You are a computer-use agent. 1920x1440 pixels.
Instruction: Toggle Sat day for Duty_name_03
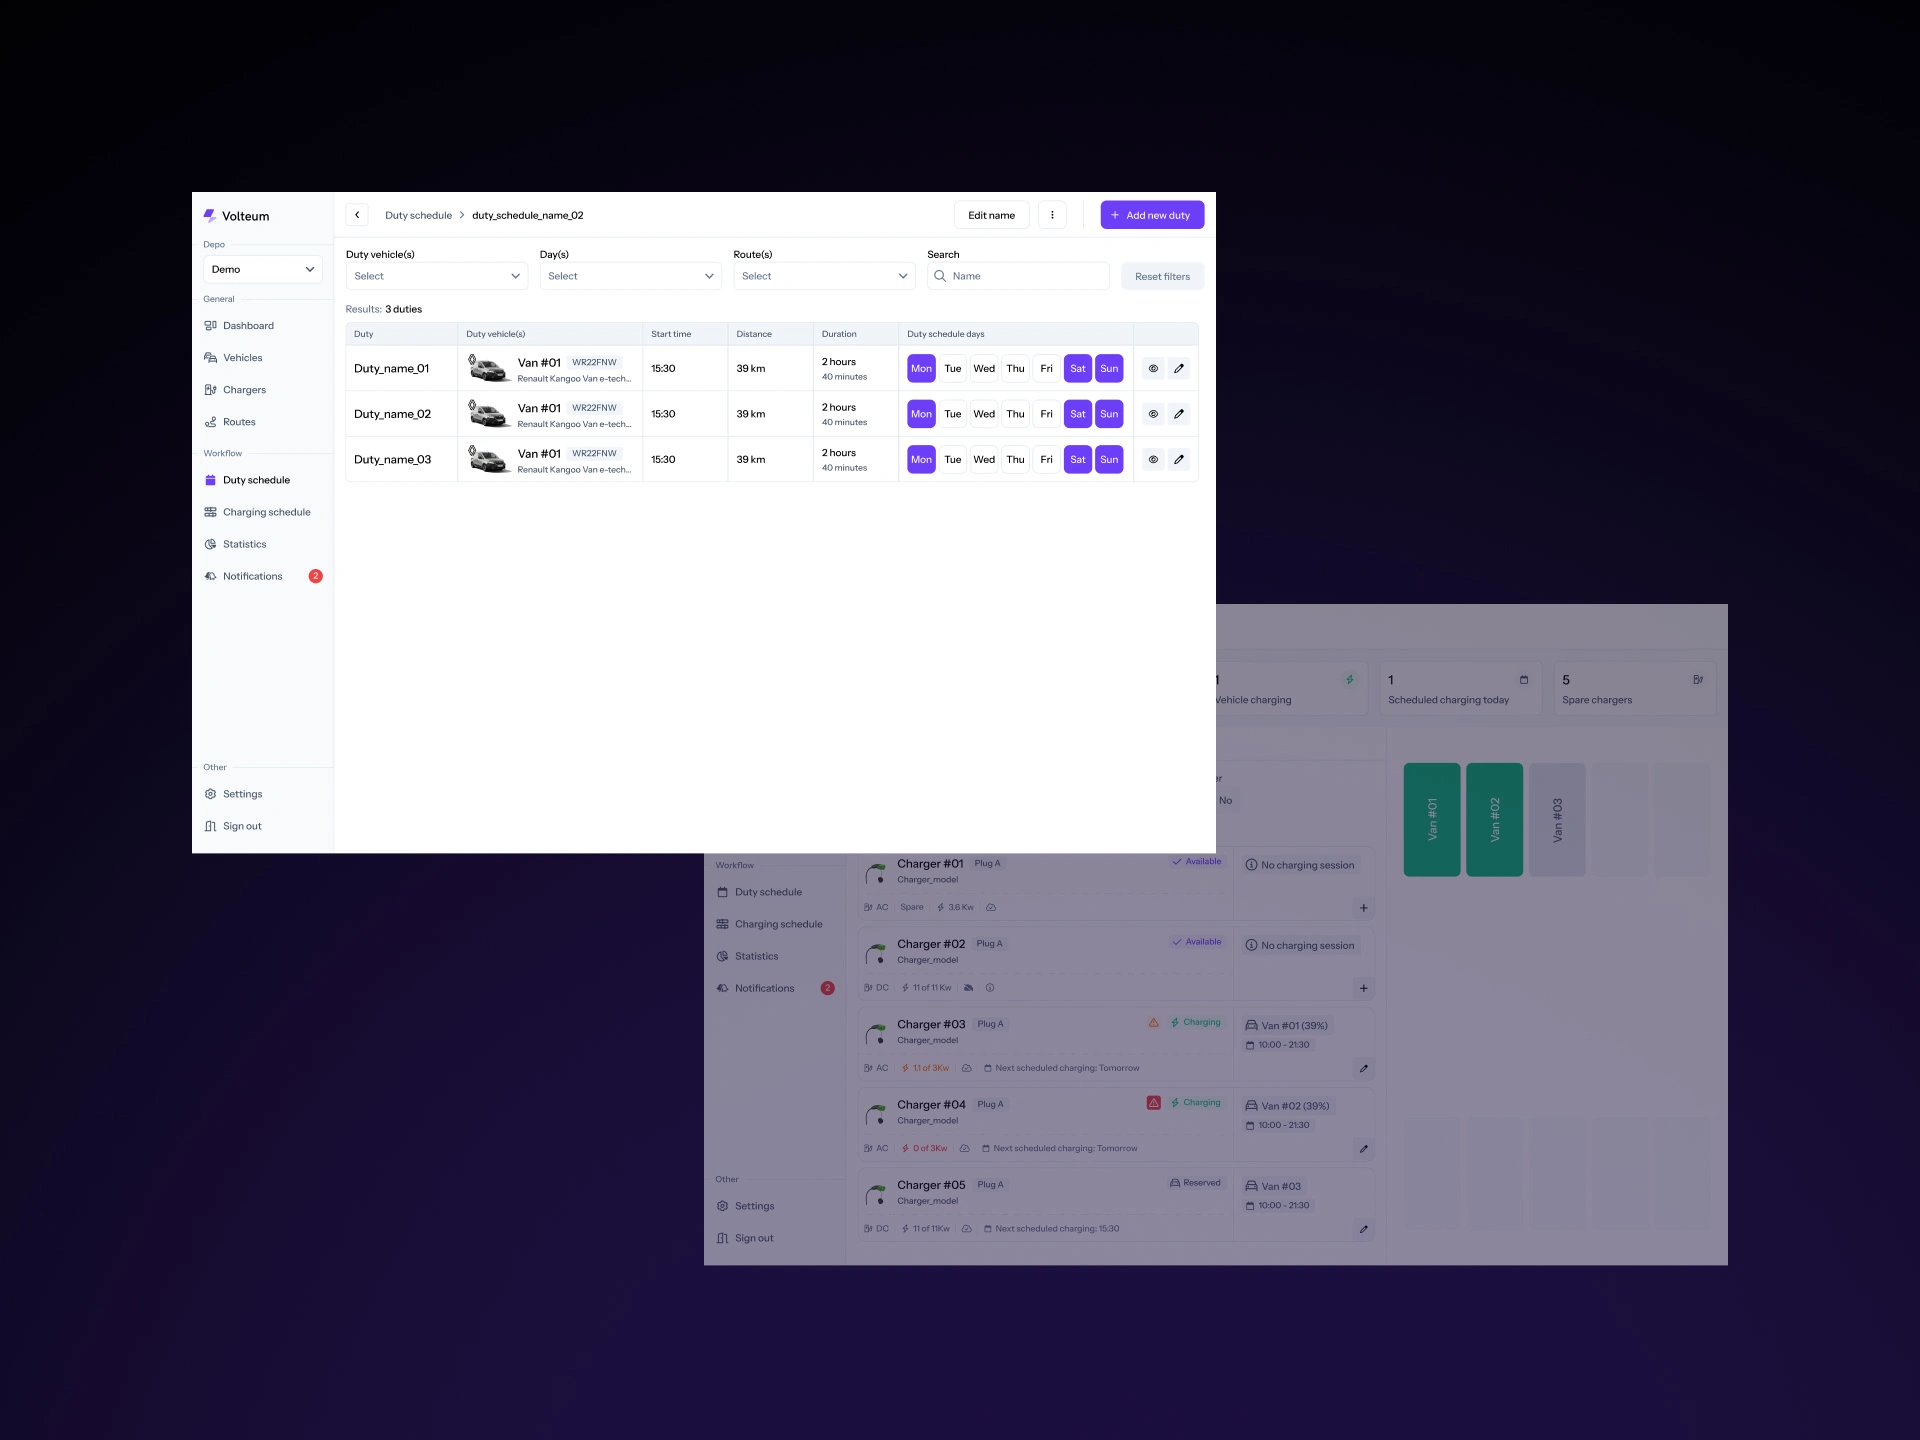pos(1077,460)
